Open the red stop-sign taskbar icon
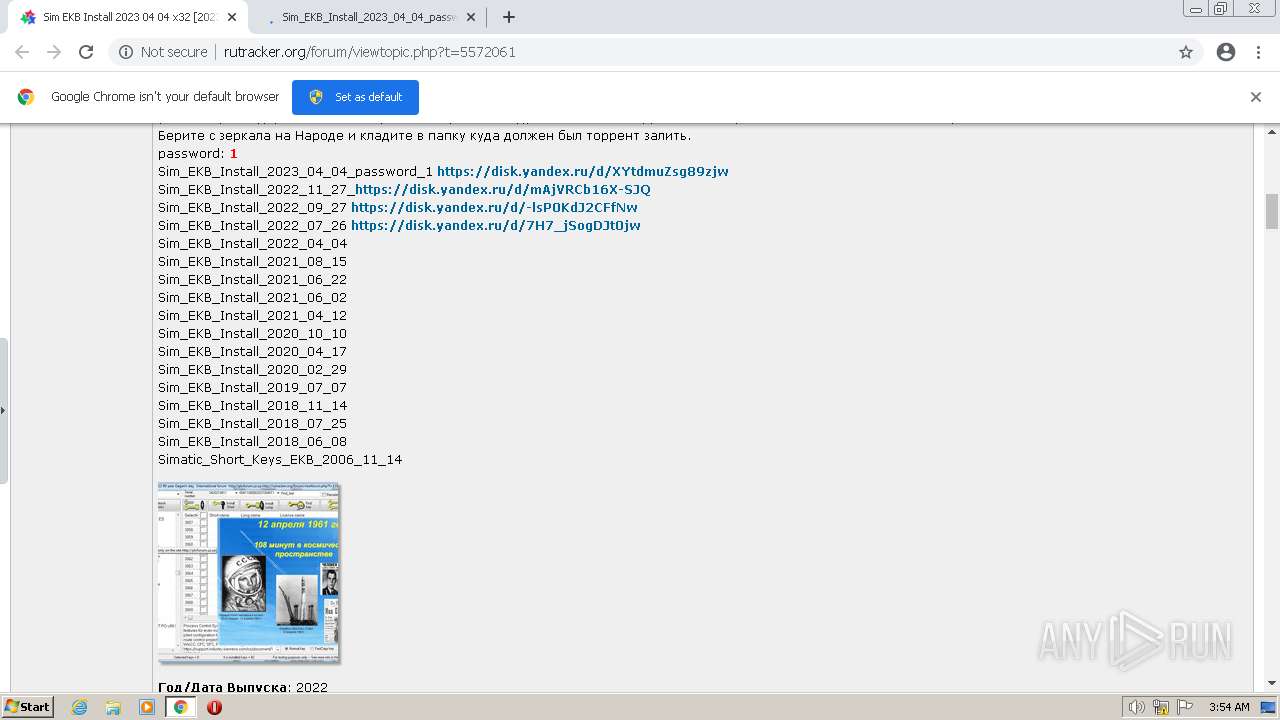The width and height of the screenshot is (1280, 720). (x=214, y=707)
